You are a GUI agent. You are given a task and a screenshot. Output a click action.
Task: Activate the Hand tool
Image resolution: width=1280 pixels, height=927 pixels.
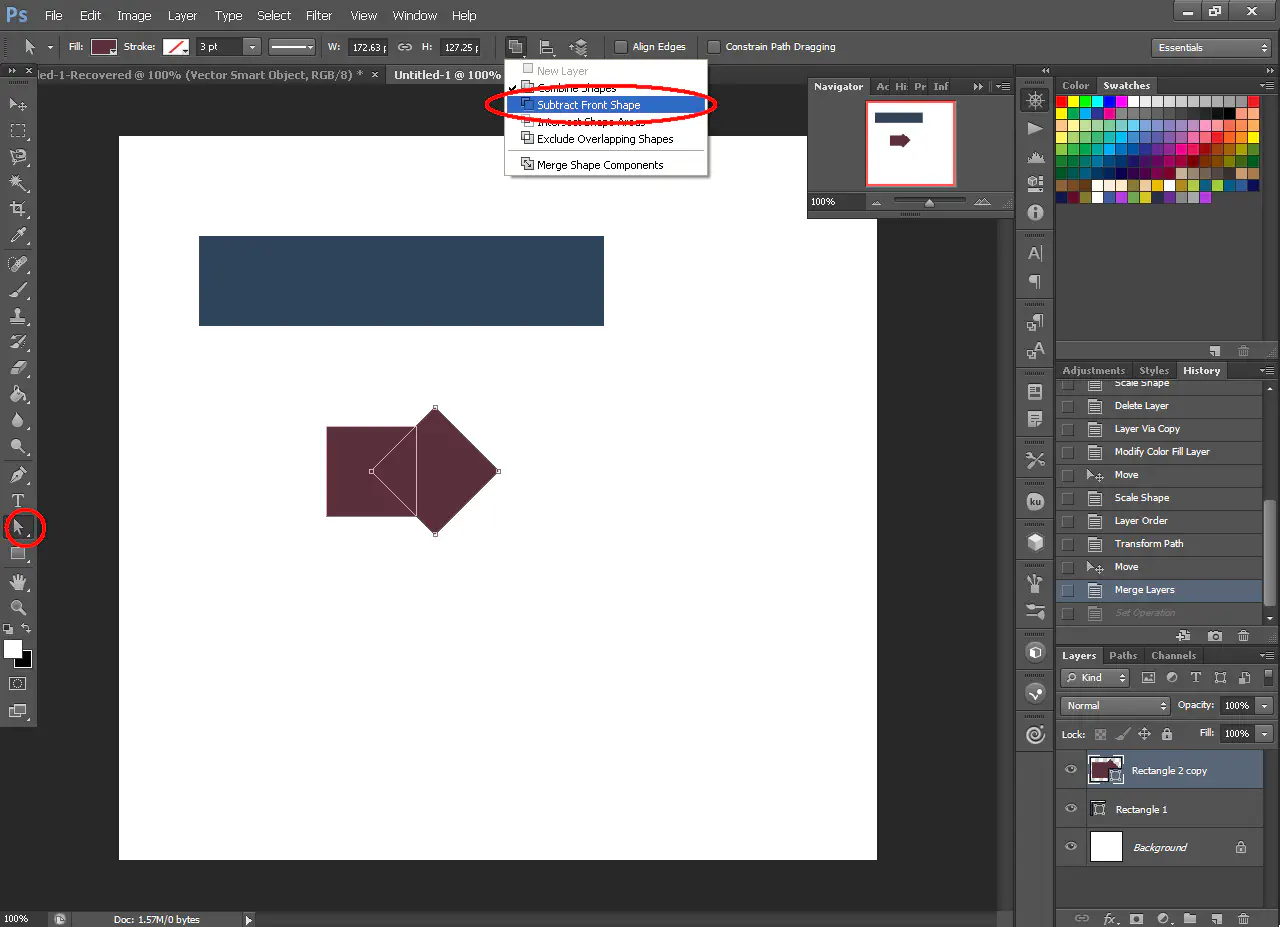point(18,582)
